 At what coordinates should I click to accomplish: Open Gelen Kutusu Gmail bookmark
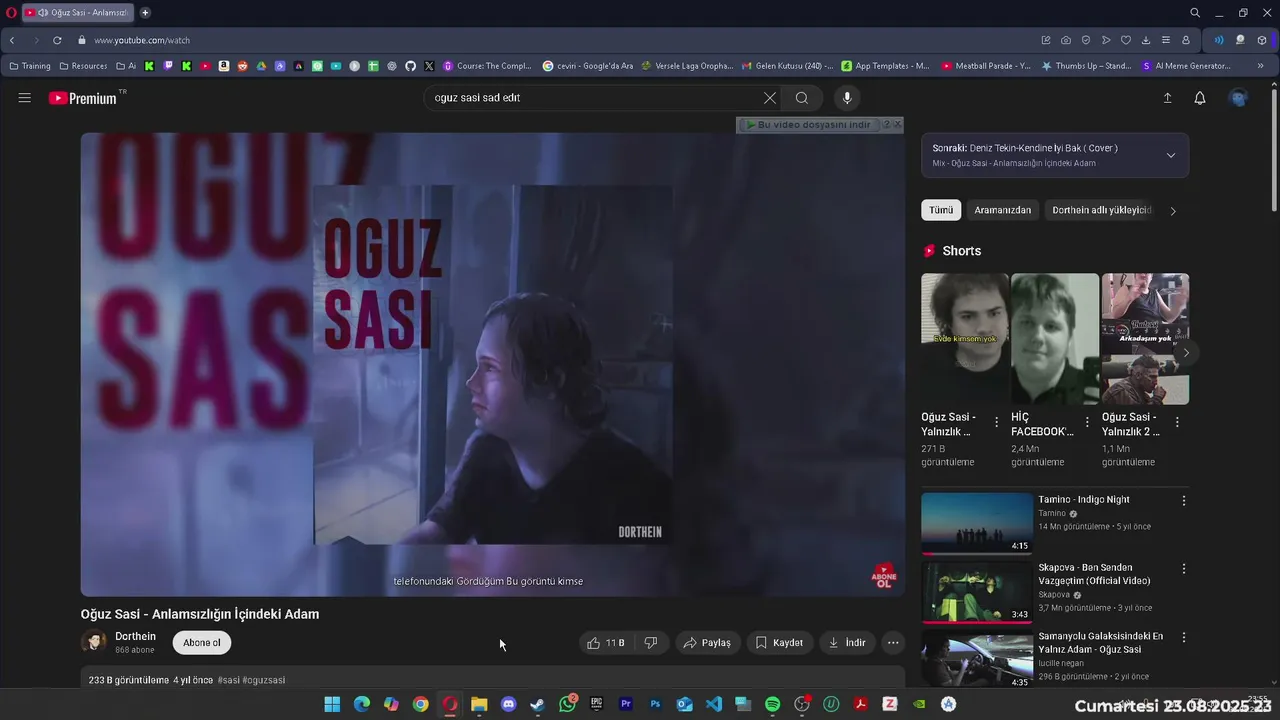[787, 66]
